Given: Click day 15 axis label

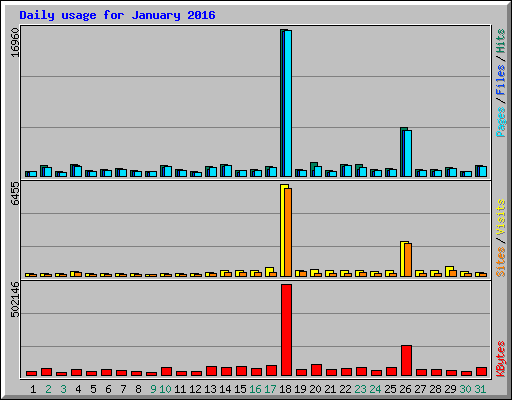Looking at the screenshot, I should pyautogui.click(x=240, y=389).
